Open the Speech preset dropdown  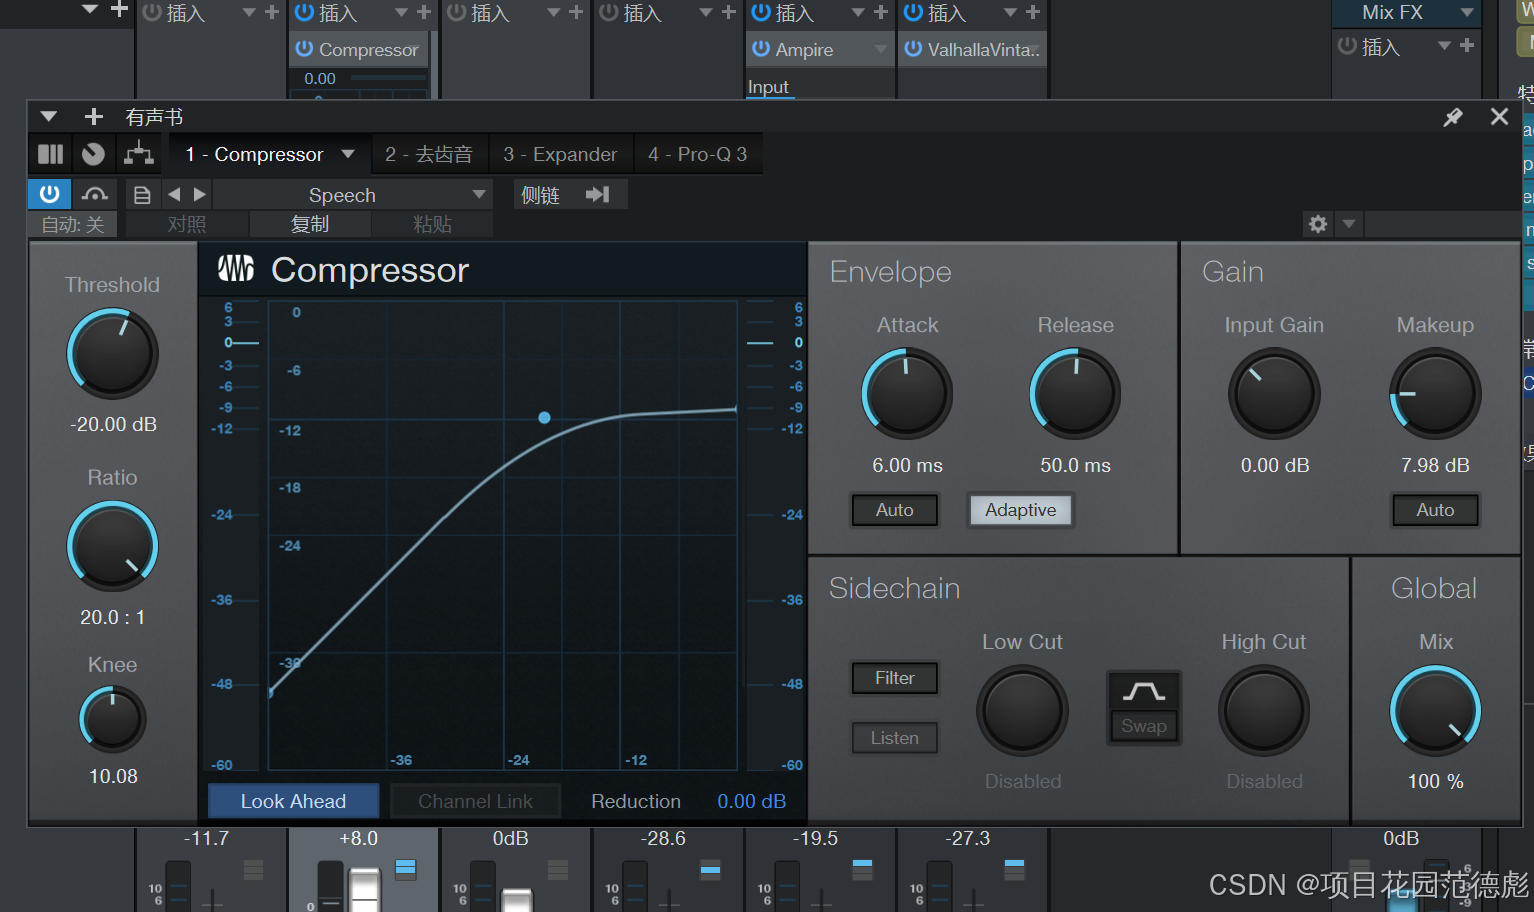[352, 195]
